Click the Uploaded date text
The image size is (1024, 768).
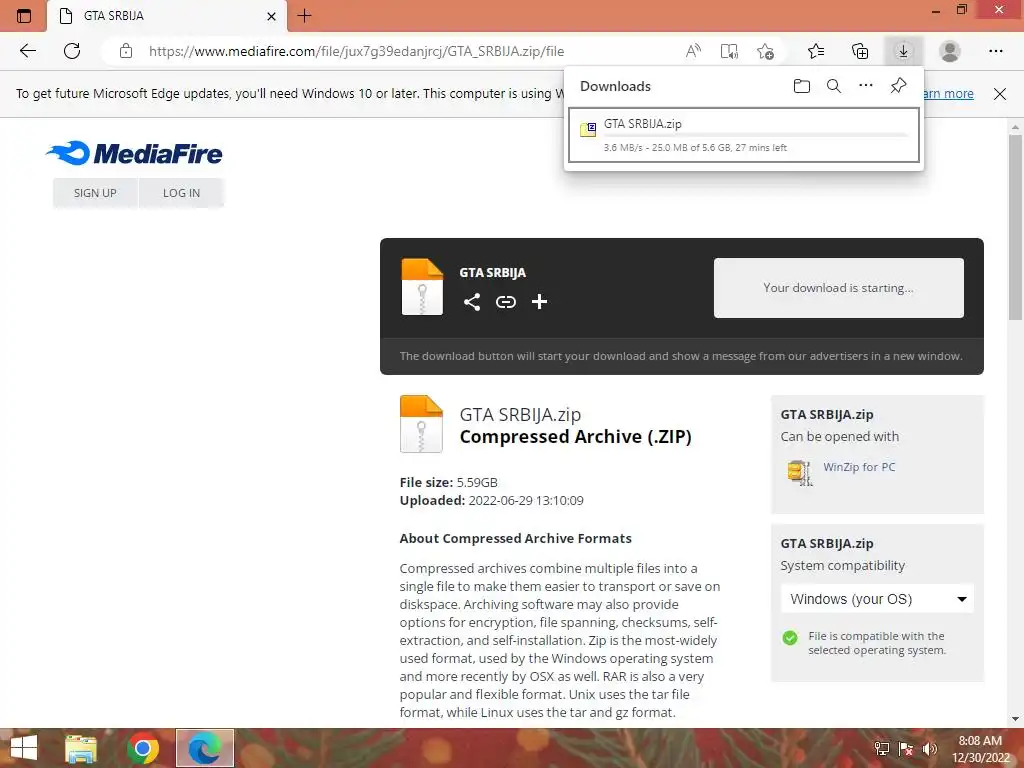(492, 501)
